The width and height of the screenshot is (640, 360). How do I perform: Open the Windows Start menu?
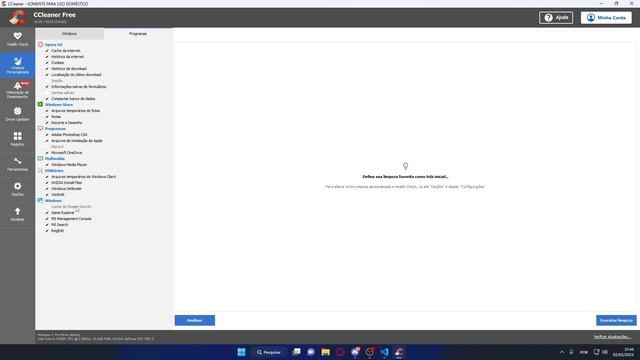[x=241, y=352]
